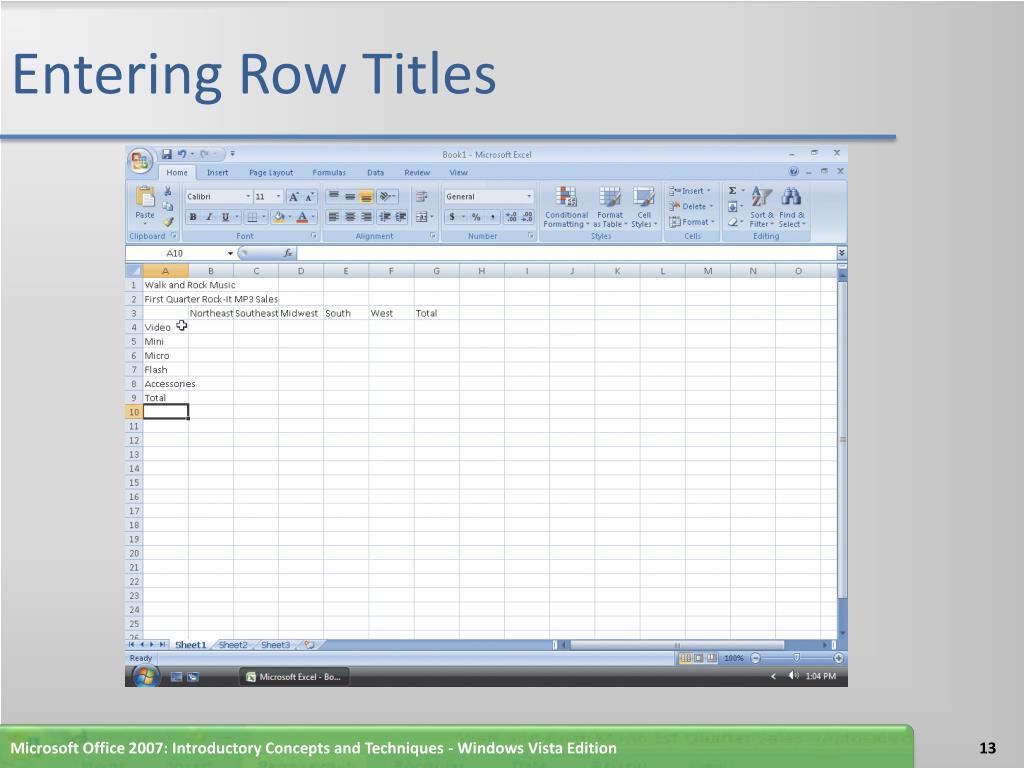This screenshot has width=1024, height=768.
Task: Open the General number format dropdown
Action: pyautogui.click(x=529, y=197)
